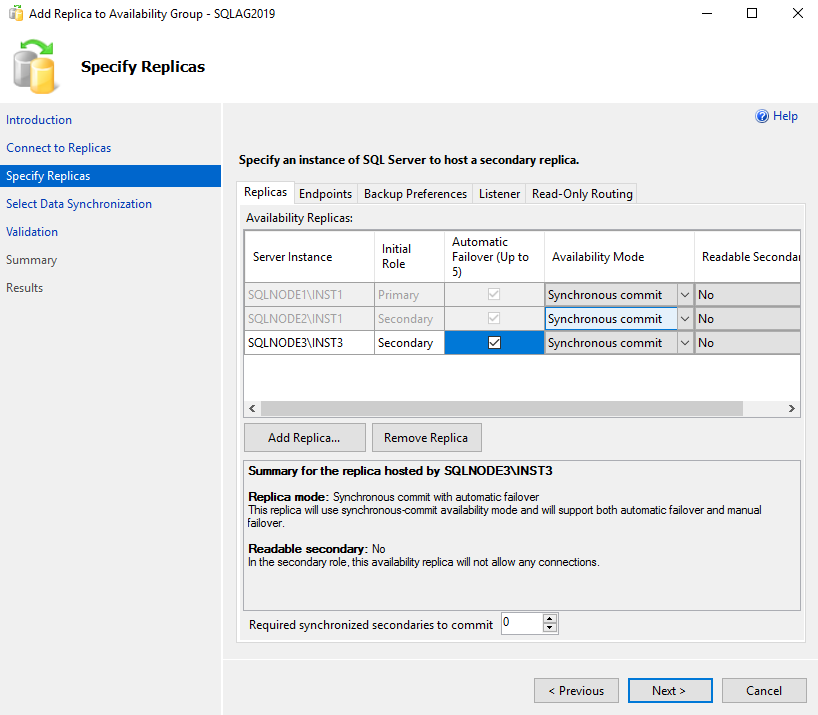Click the Add Replica button
818x715 pixels.
pos(304,438)
